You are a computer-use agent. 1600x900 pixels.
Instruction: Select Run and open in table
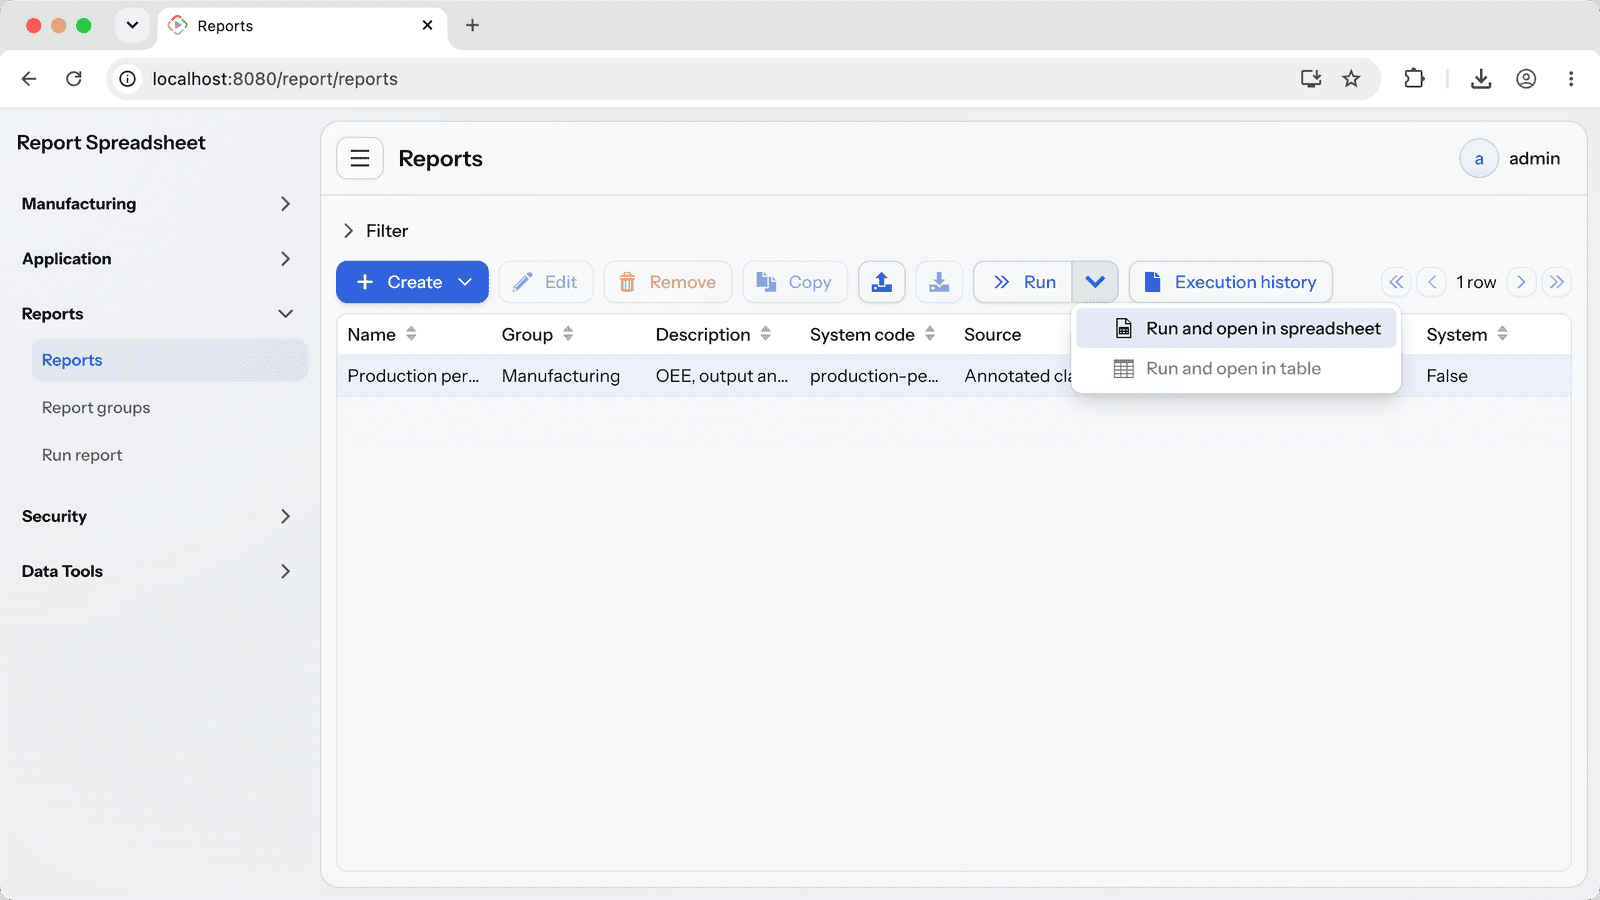click(1236, 368)
